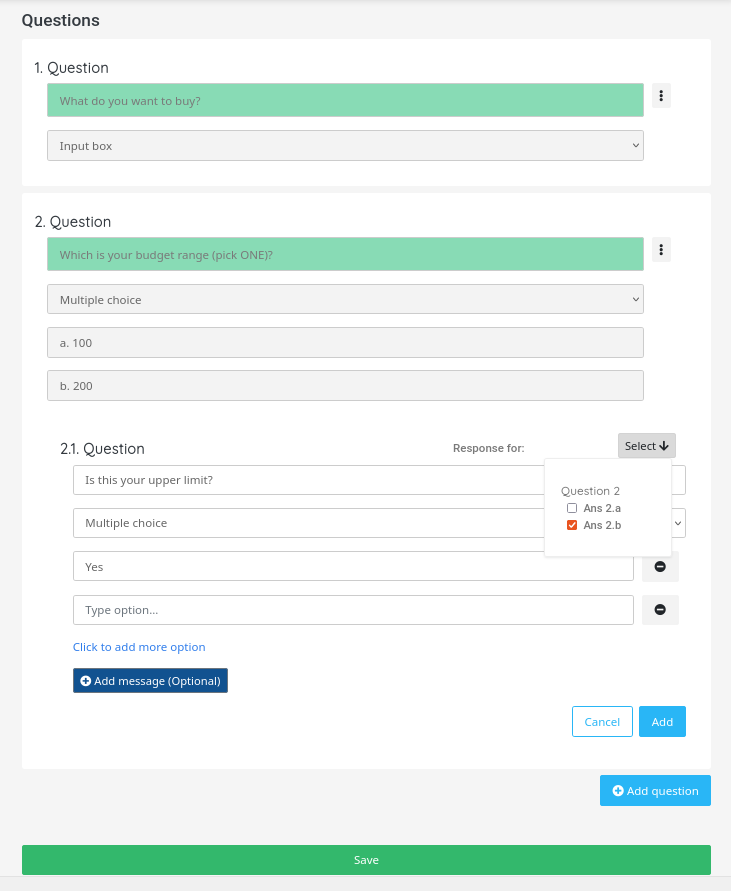Open the three-dot menu for Question 1
Image resolution: width=731 pixels, height=891 pixels.
click(661, 95)
